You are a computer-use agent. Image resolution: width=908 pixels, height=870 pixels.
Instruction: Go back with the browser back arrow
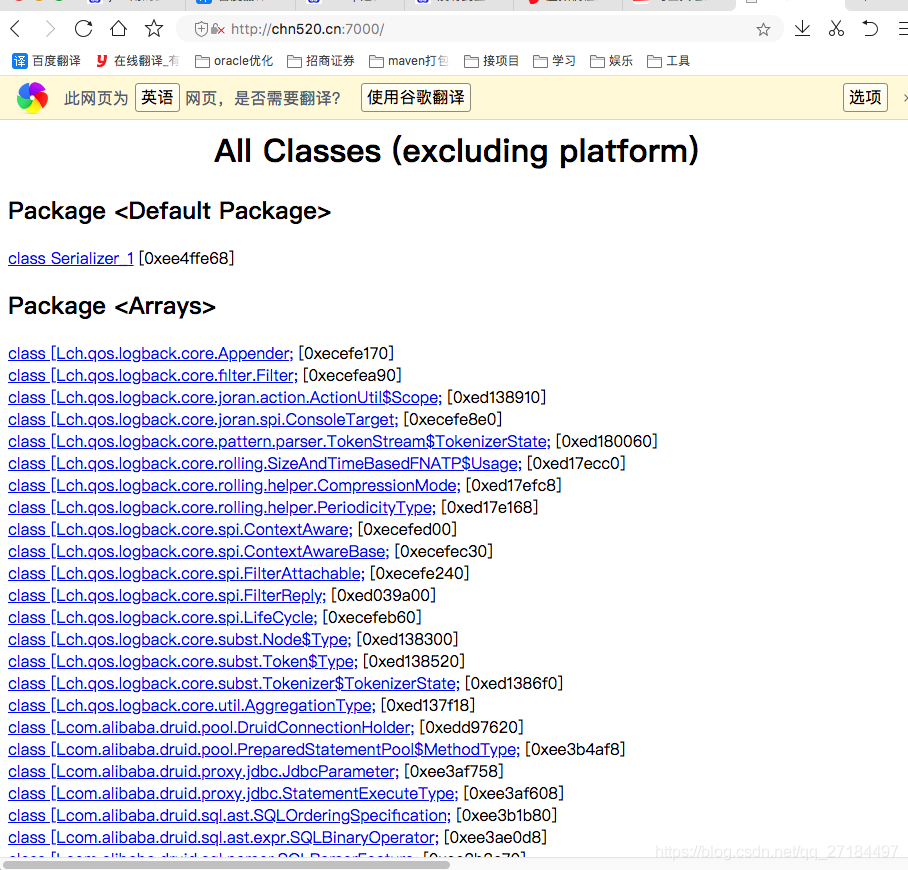click(16, 28)
